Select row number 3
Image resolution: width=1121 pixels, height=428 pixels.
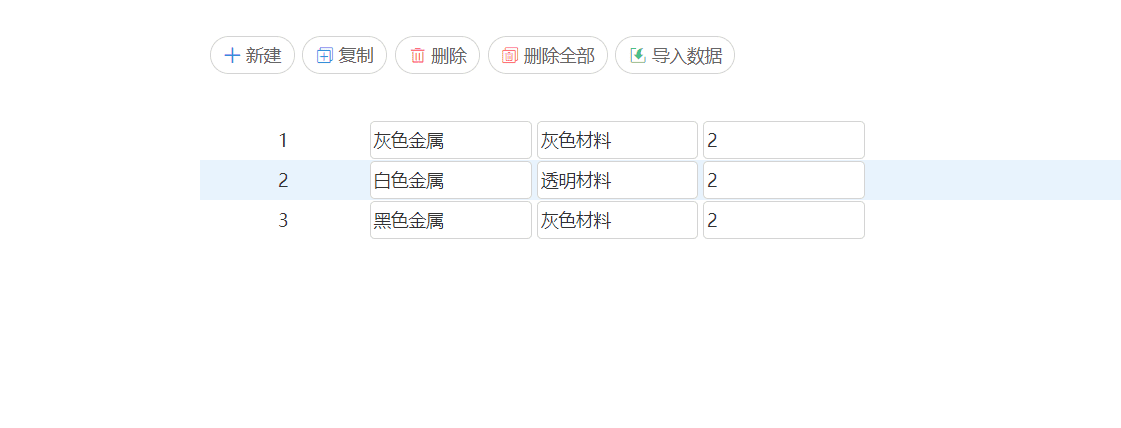[283, 221]
